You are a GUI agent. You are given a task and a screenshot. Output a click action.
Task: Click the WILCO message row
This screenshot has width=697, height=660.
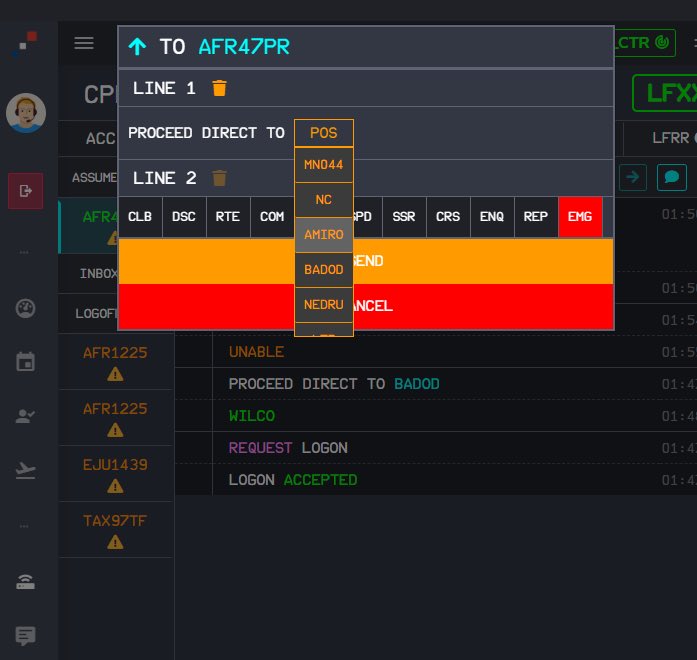(436, 416)
